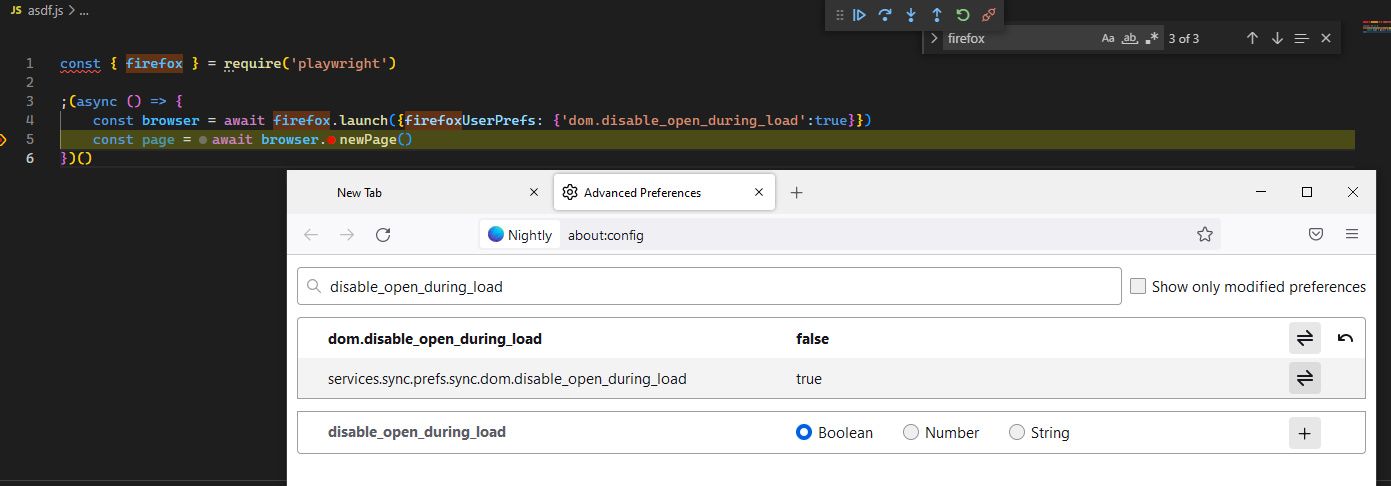Close the Advanced Preferences tab

point(759,193)
